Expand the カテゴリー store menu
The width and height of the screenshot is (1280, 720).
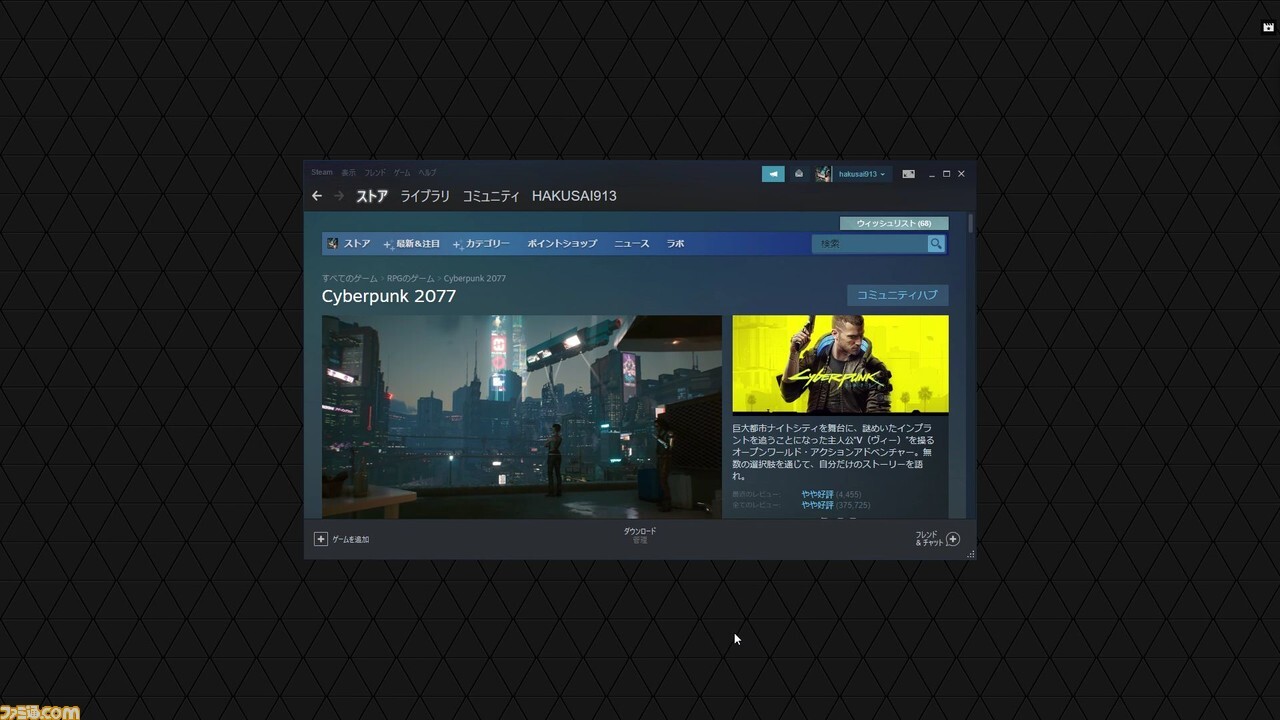tap(481, 244)
